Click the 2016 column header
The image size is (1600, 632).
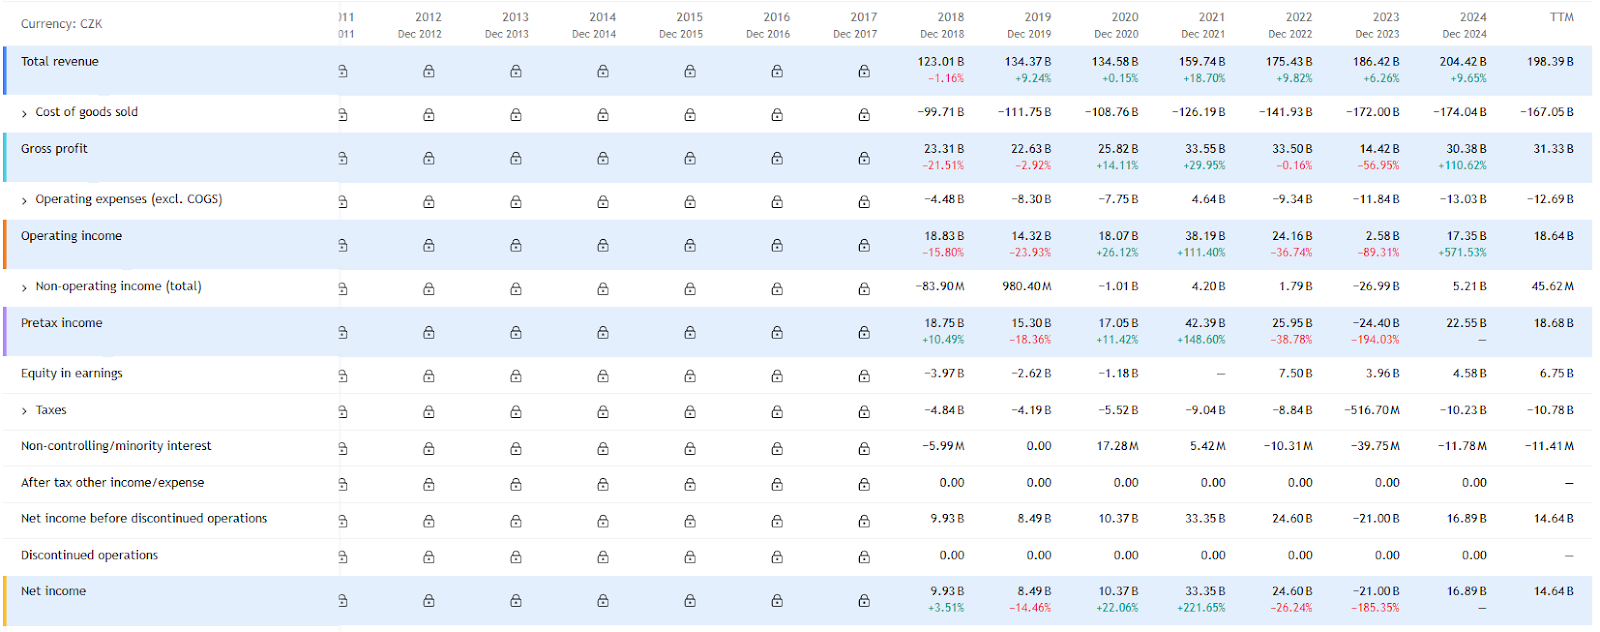pos(768,25)
